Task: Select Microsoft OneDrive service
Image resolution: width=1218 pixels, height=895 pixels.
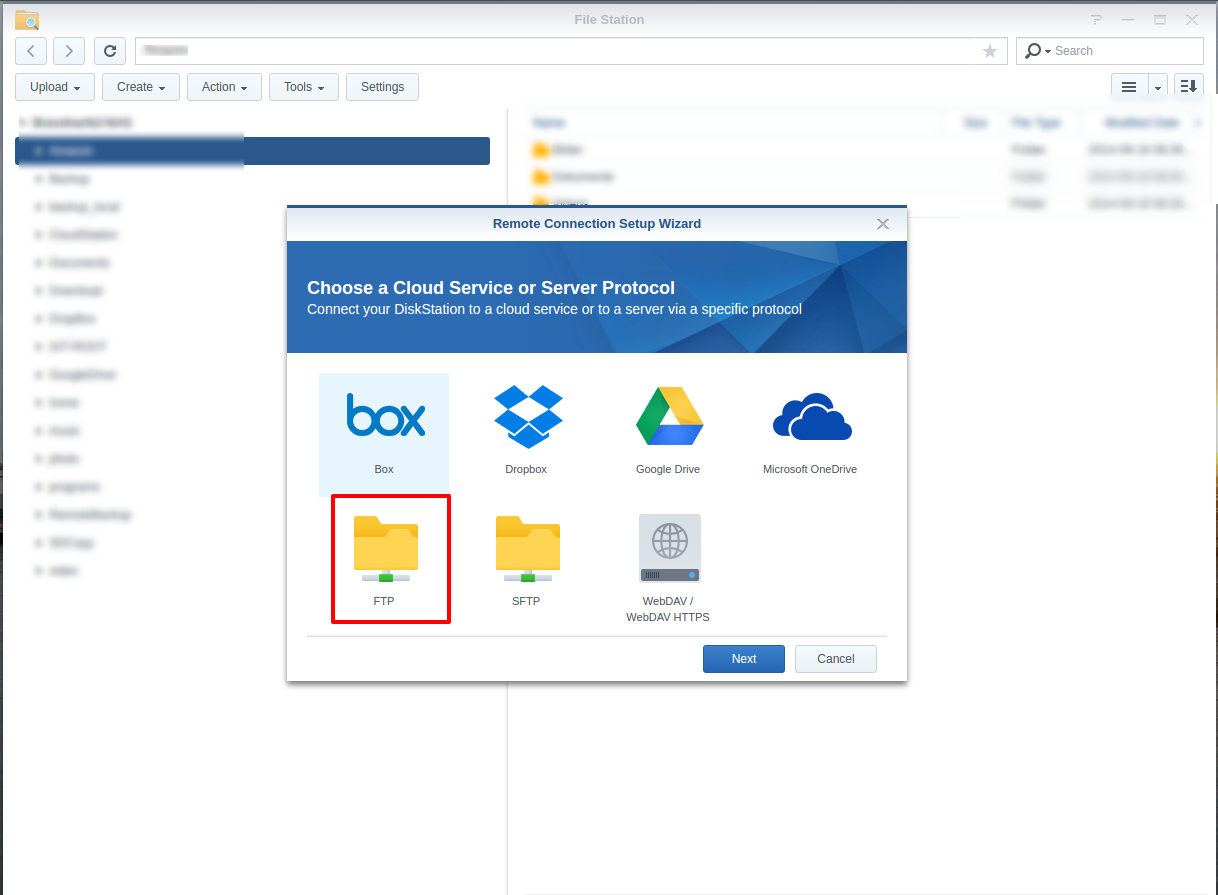Action: click(x=810, y=434)
